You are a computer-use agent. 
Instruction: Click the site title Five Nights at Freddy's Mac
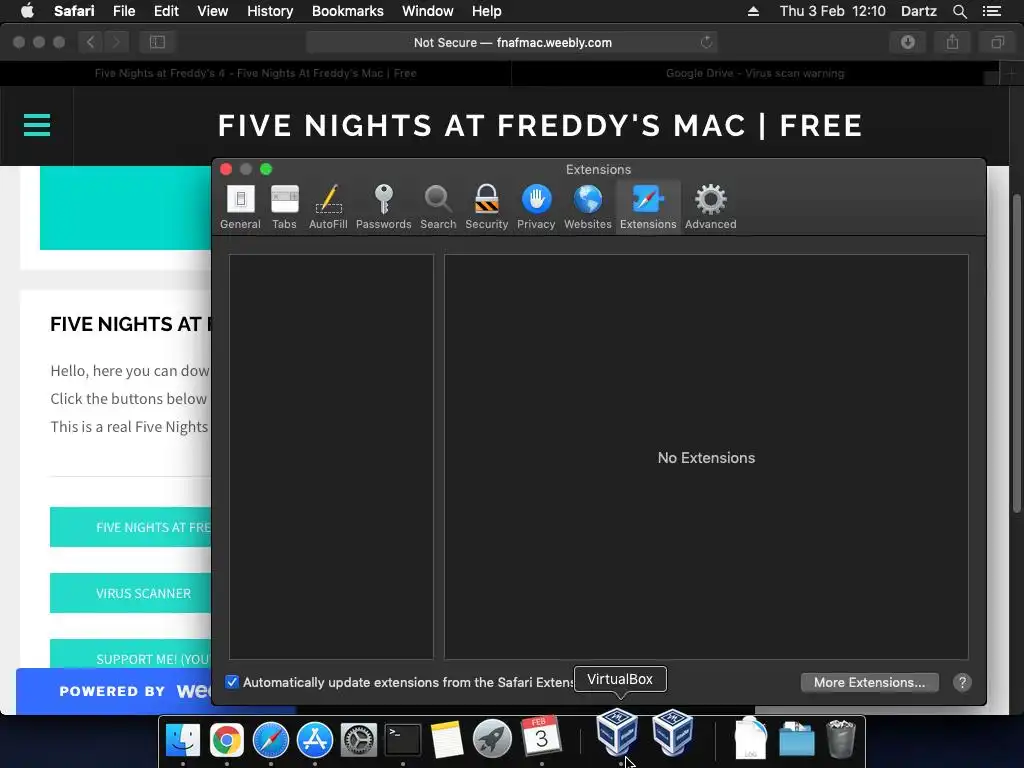[x=540, y=125]
